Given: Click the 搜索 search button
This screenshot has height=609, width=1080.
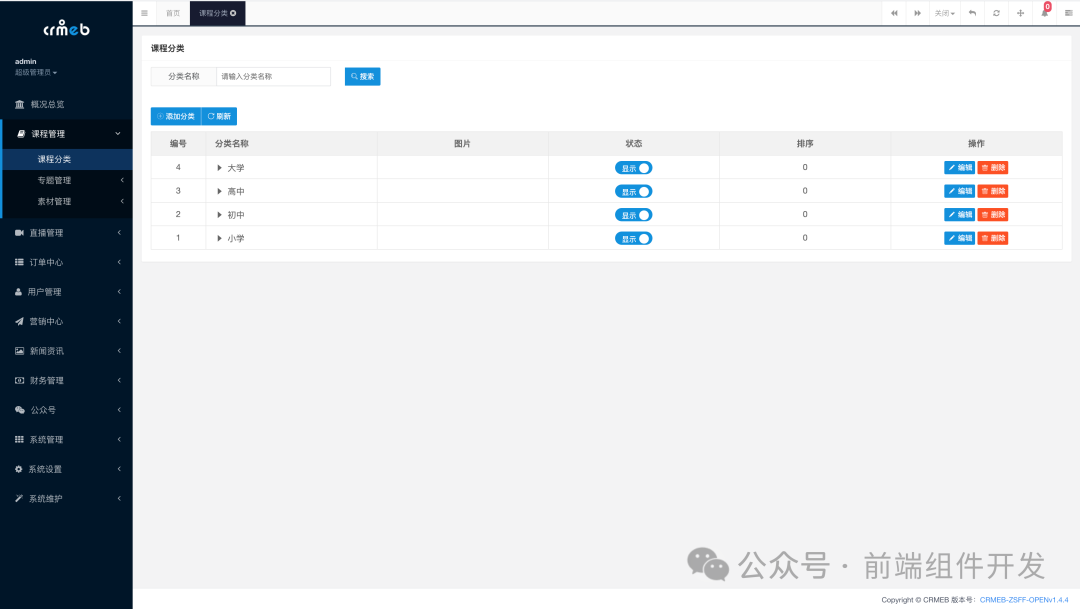Looking at the screenshot, I should pyautogui.click(x=362, y=76).
